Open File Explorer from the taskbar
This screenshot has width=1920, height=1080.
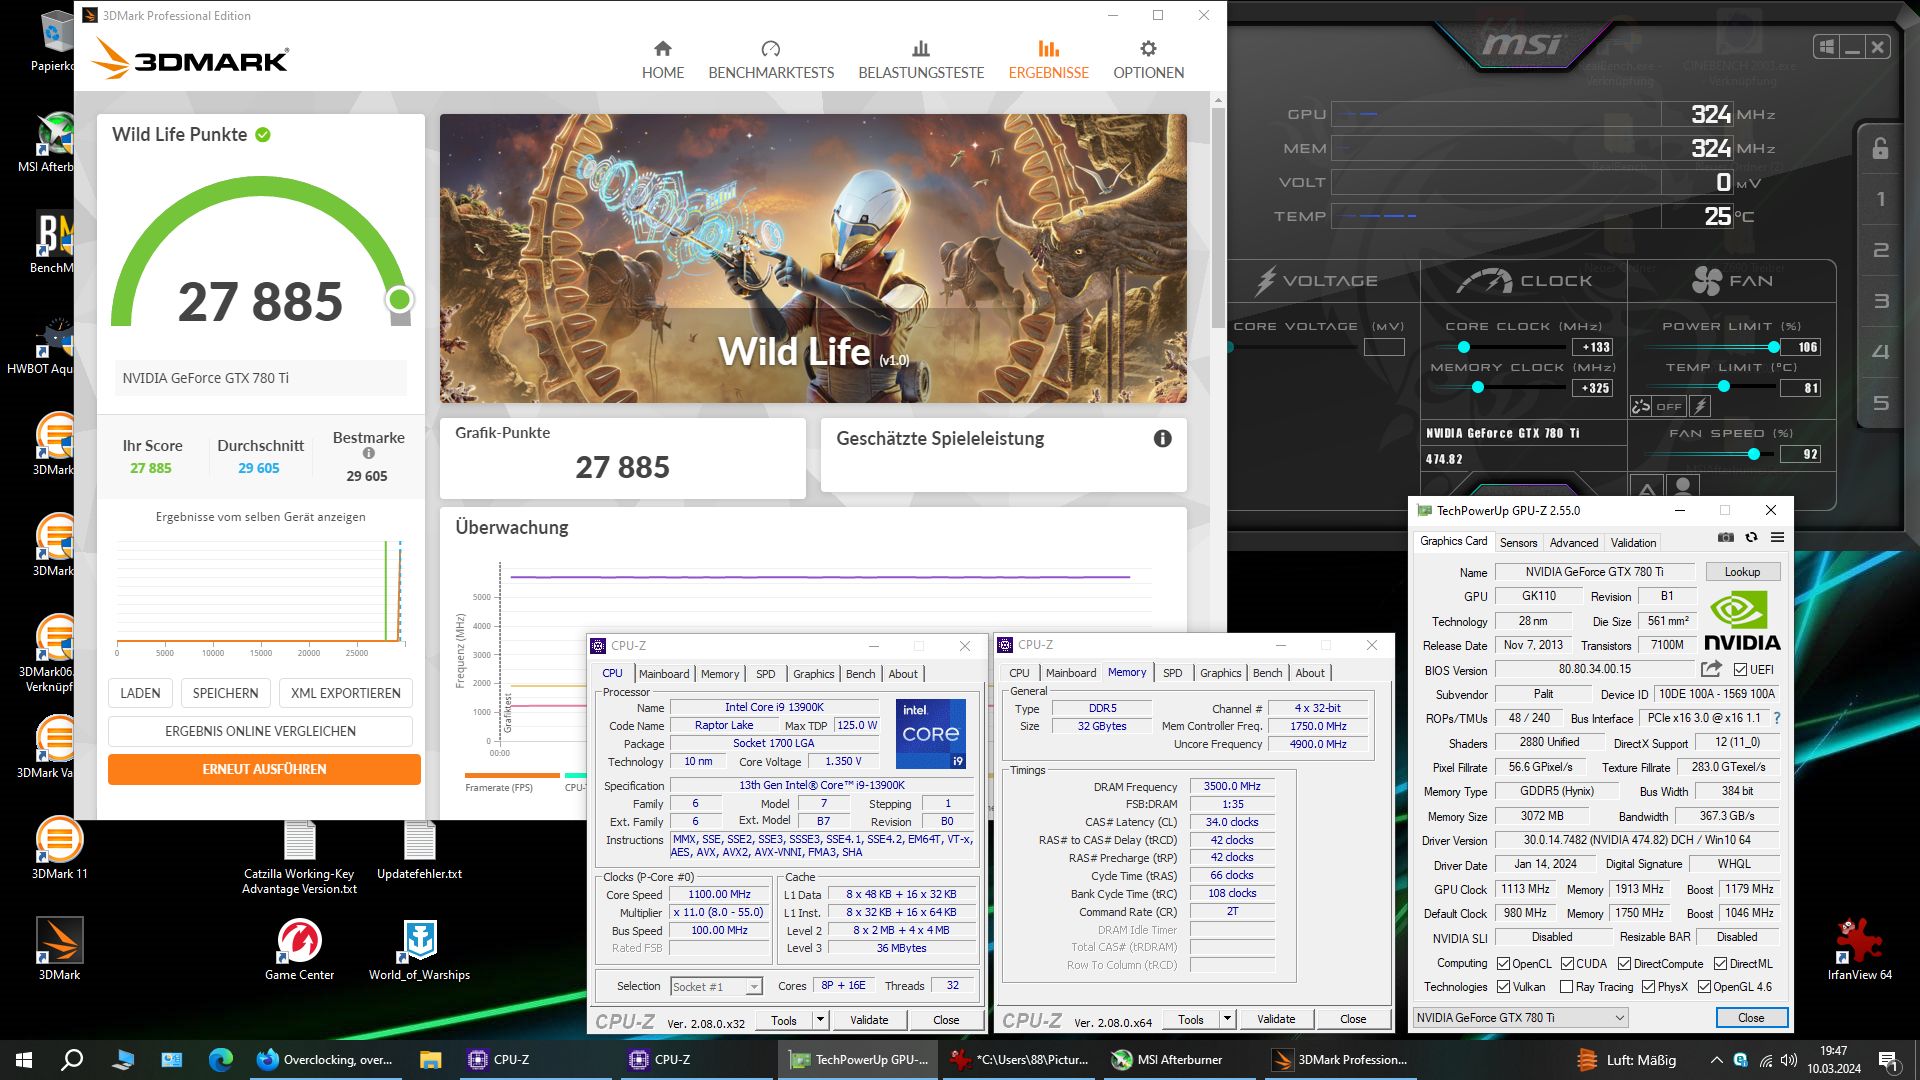pyautogui.click(x=430, y=1060)
